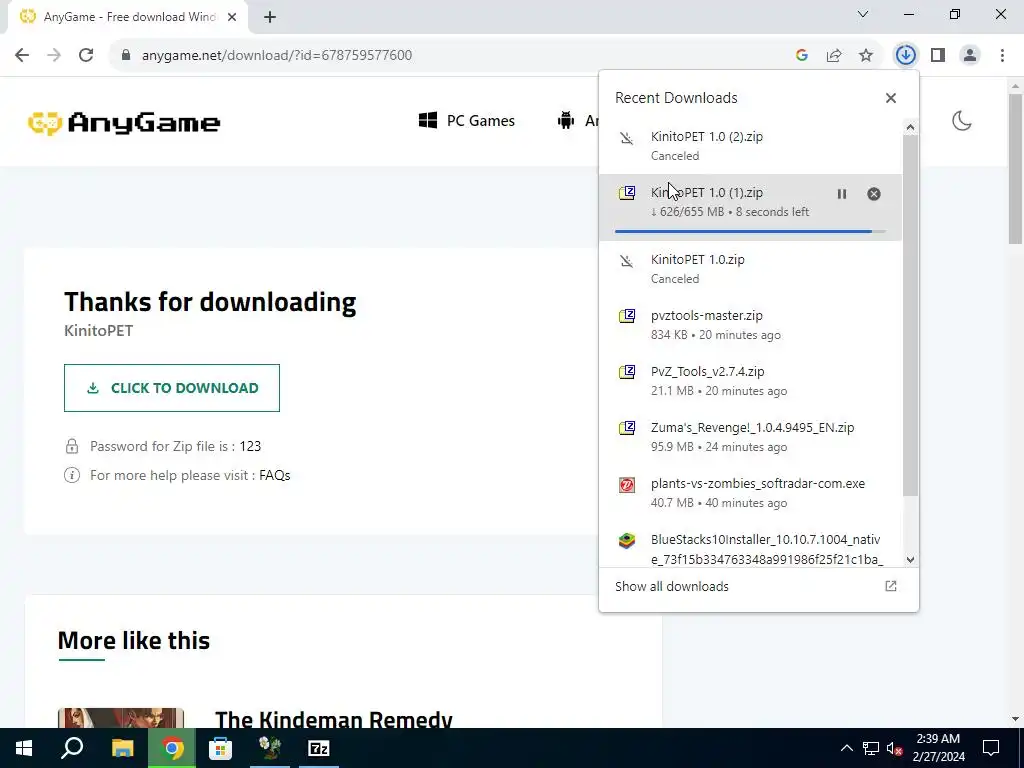Open Zuma's_Revenge! zip download entry
Image resolution: width=1024 pixels, height=768 pixels.
pos(750,437)
